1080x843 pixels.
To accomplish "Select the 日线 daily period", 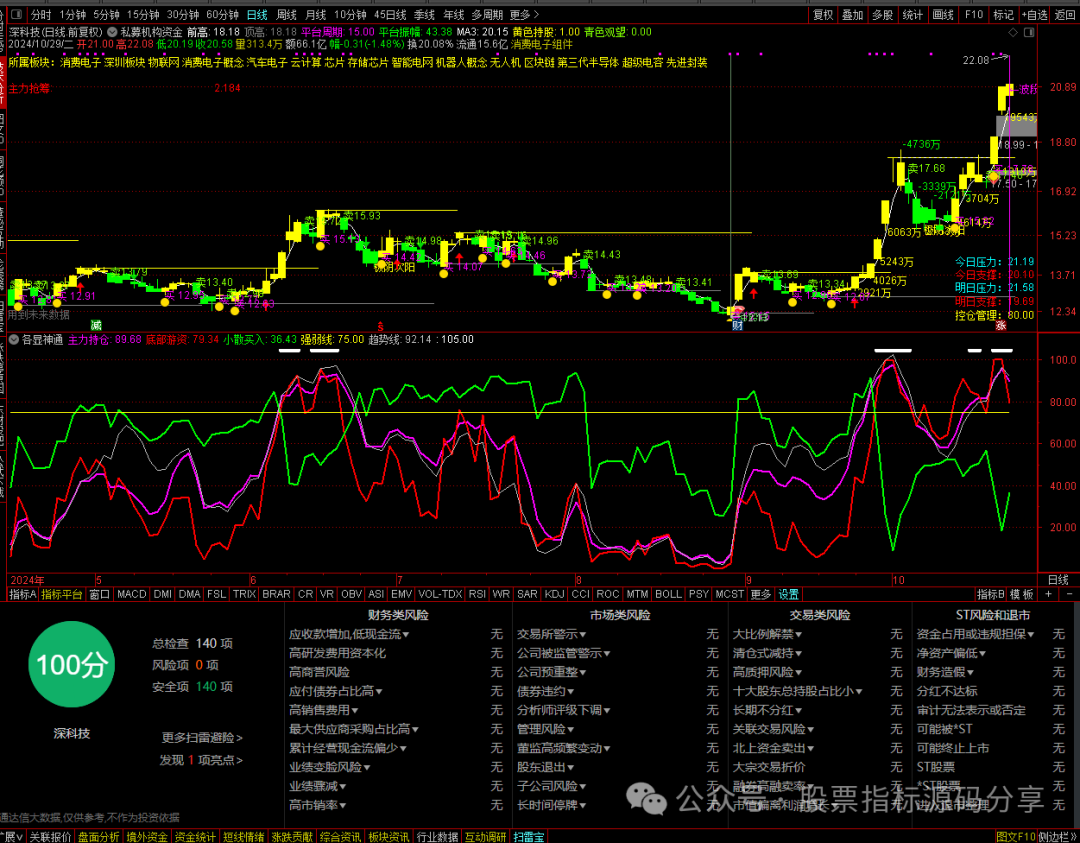I will pos(257,14).
